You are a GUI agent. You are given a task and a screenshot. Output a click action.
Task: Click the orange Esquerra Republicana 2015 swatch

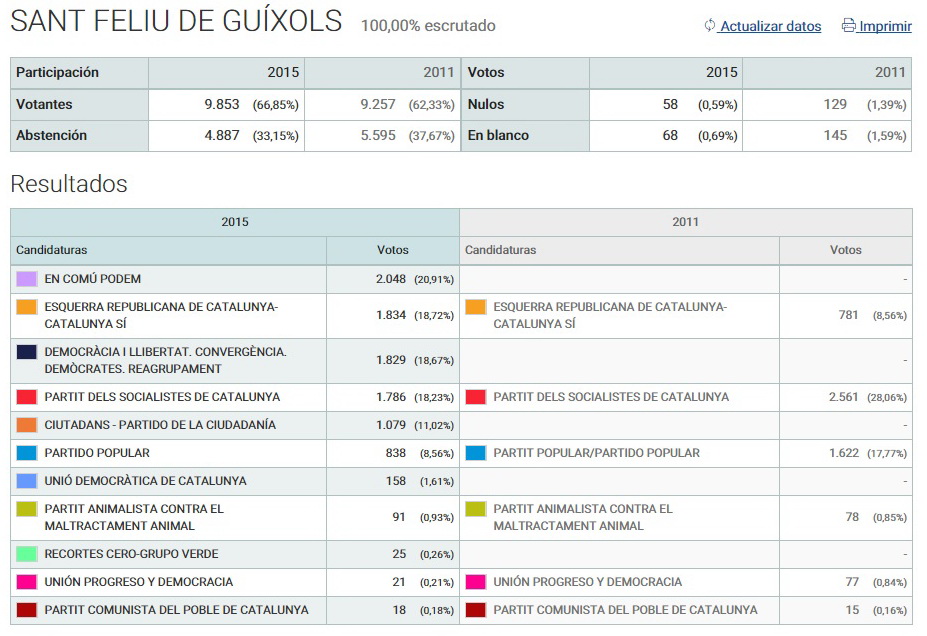(x=27, y=308)
